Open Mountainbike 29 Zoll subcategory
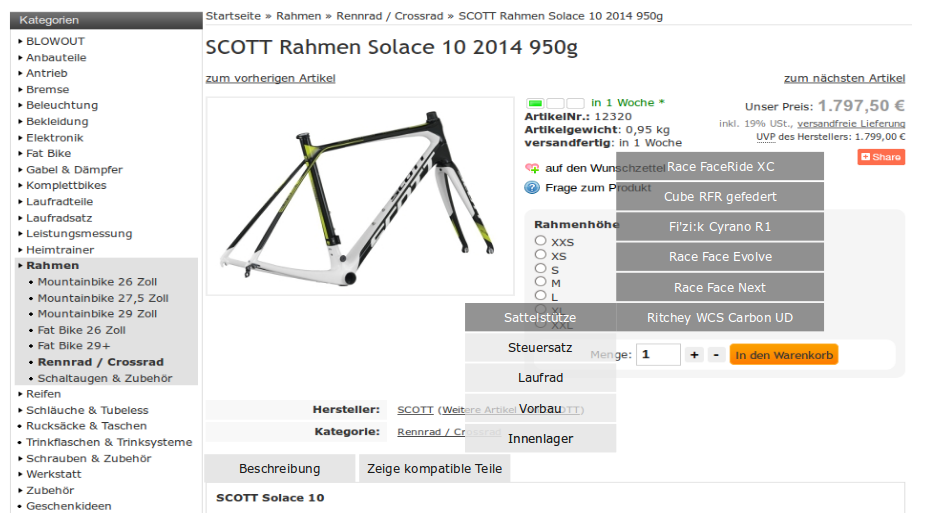 [x=97, y=314]
